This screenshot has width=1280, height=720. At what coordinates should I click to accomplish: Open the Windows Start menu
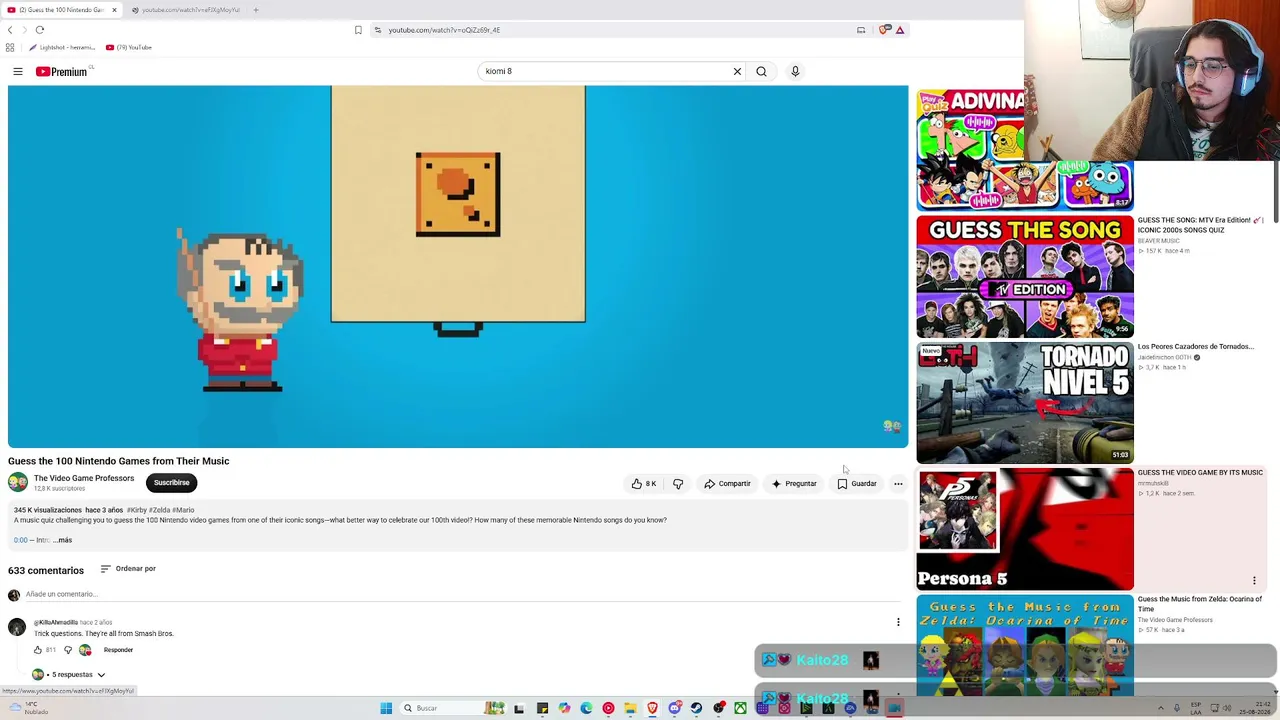point(386,708)
